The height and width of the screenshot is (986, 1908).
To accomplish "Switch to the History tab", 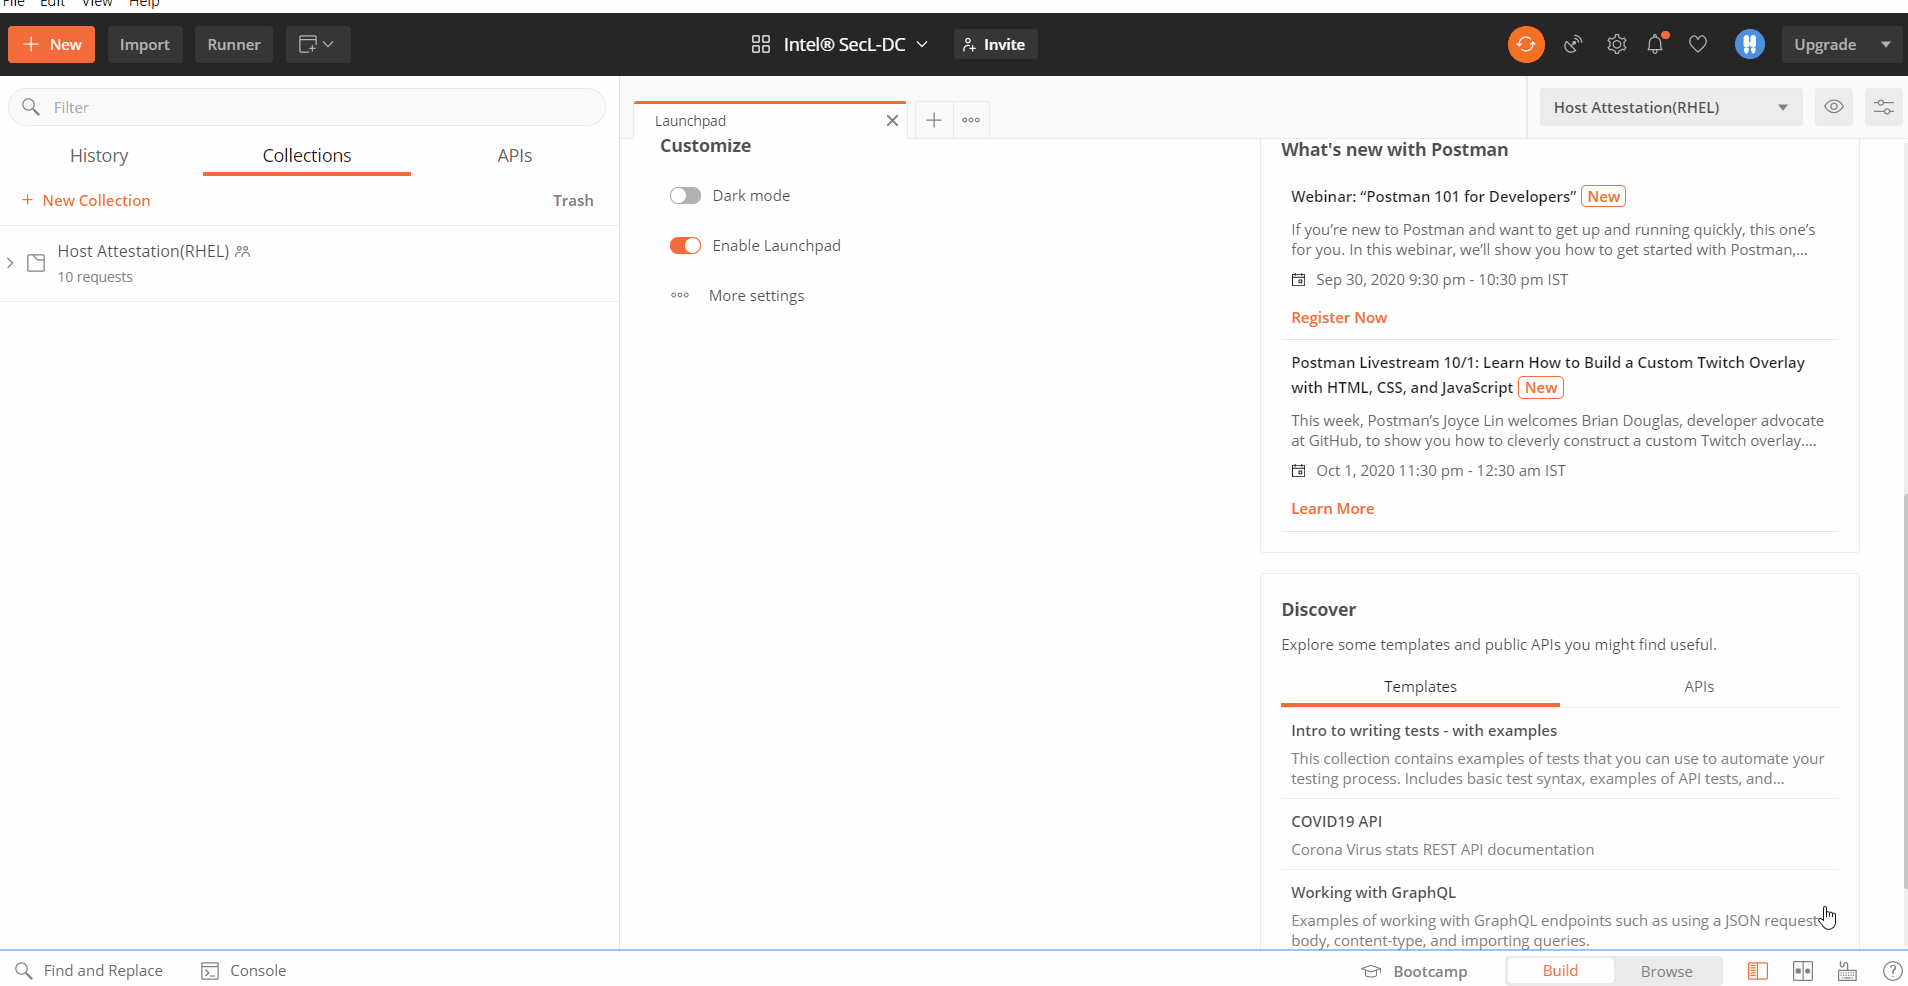I will pyautogui.click(x=99, y=155).
